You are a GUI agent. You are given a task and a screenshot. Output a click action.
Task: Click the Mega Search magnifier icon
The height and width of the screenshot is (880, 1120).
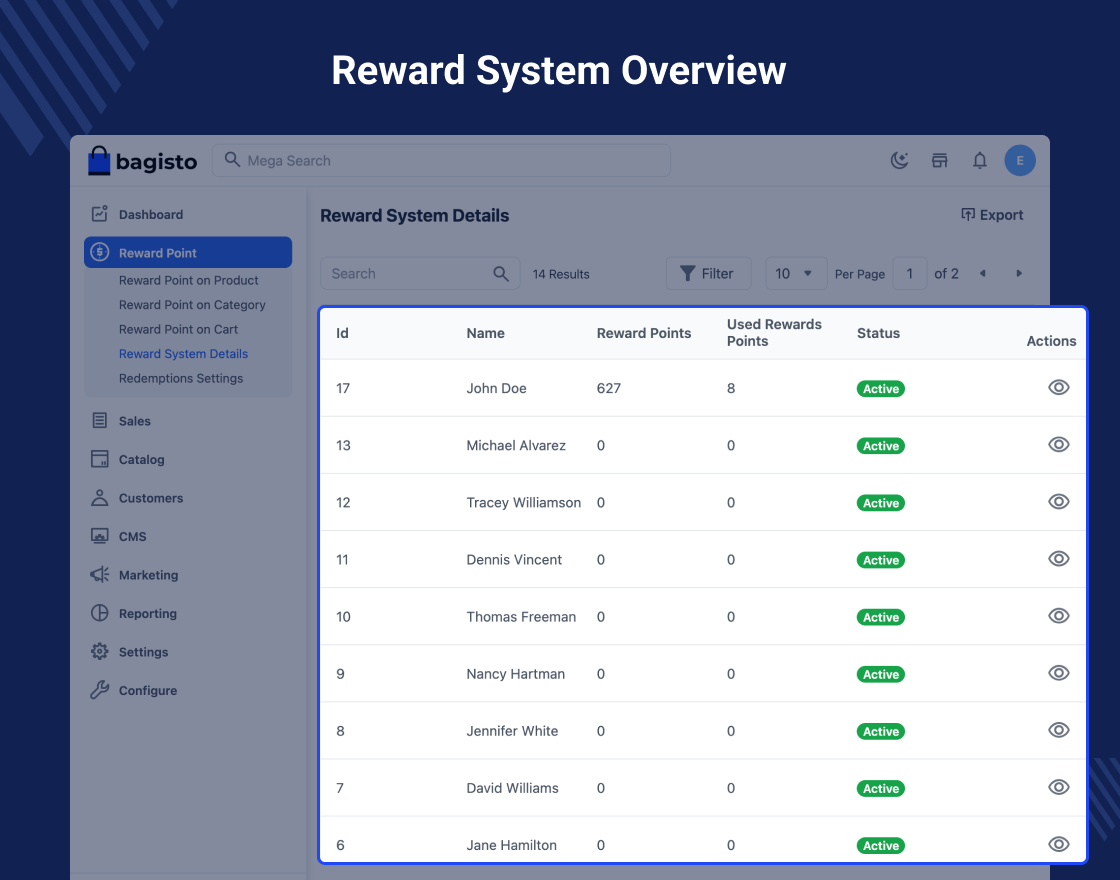(231, 159)
